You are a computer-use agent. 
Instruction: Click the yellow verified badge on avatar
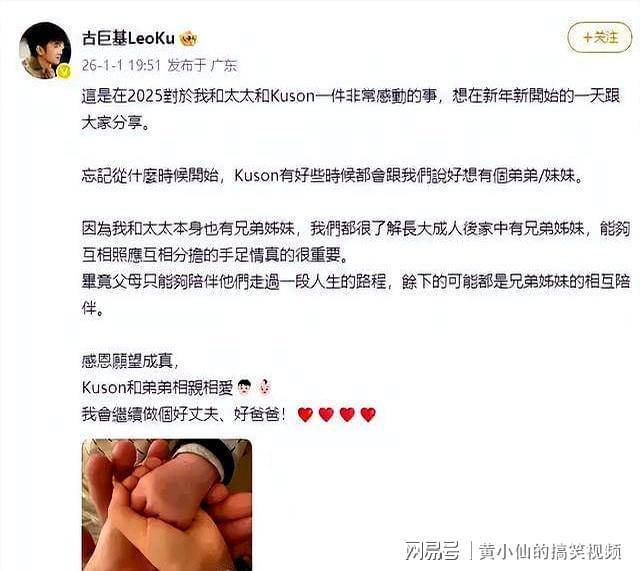(64, 71)
